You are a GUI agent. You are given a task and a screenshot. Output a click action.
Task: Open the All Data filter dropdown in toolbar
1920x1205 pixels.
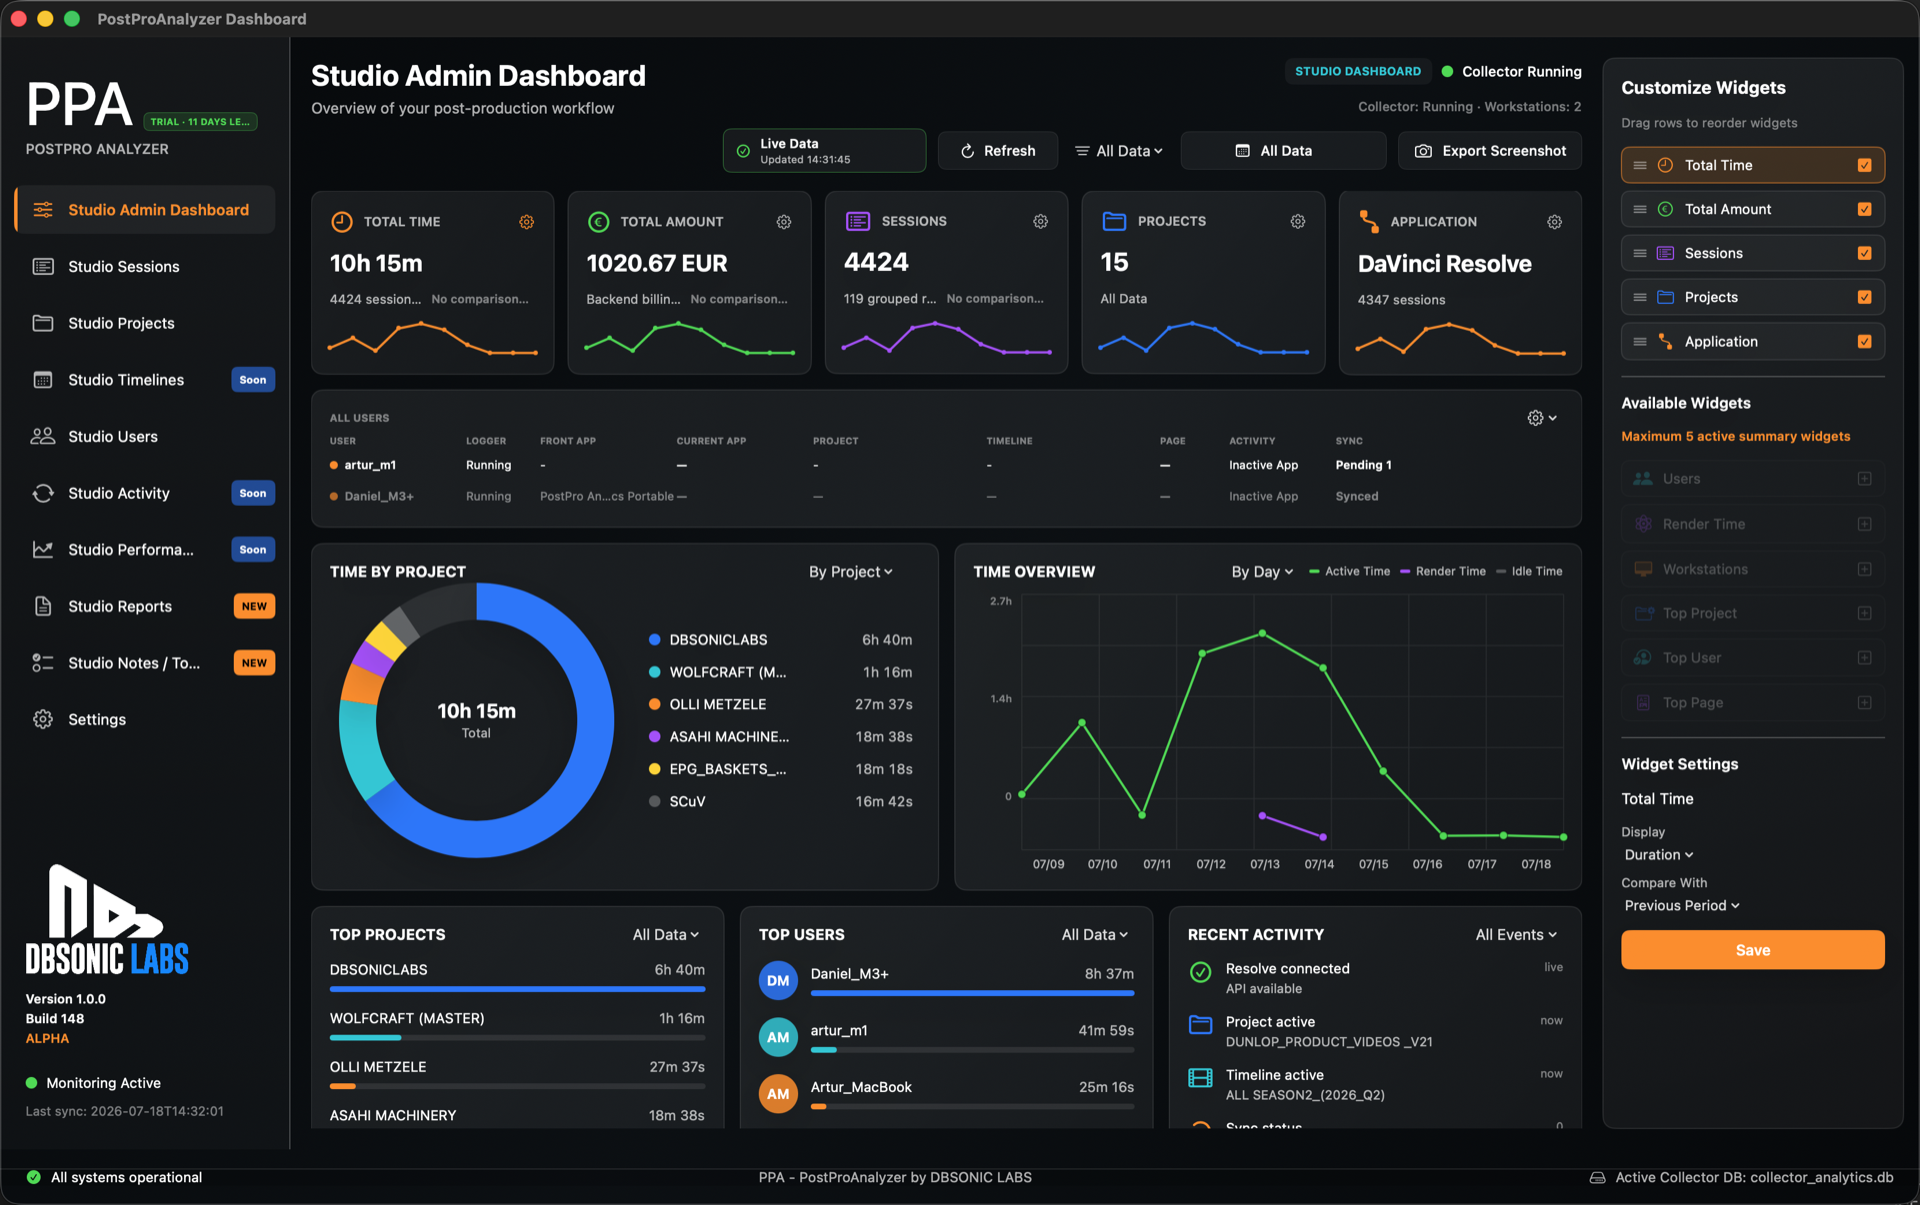1119,151
